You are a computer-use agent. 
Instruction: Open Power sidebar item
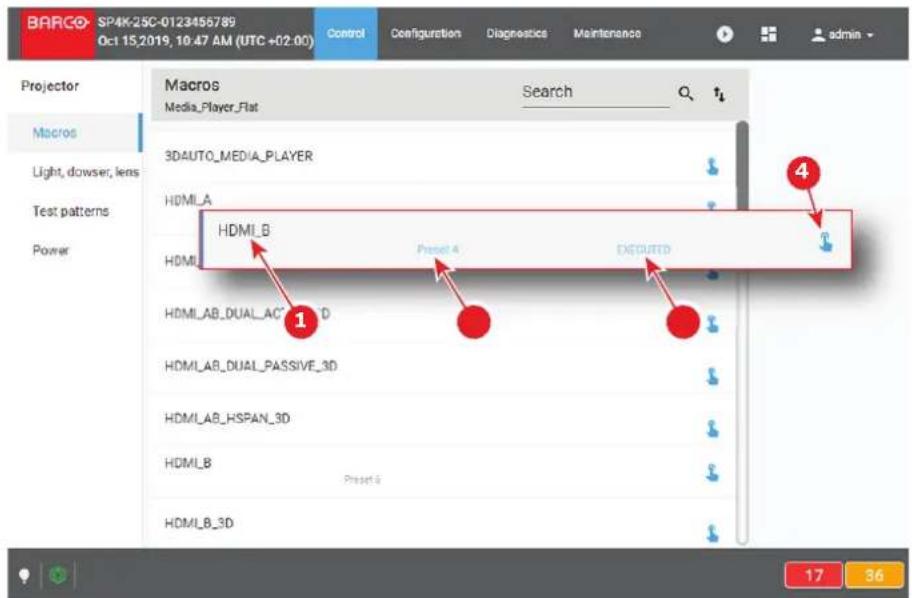tap(51, 250)
